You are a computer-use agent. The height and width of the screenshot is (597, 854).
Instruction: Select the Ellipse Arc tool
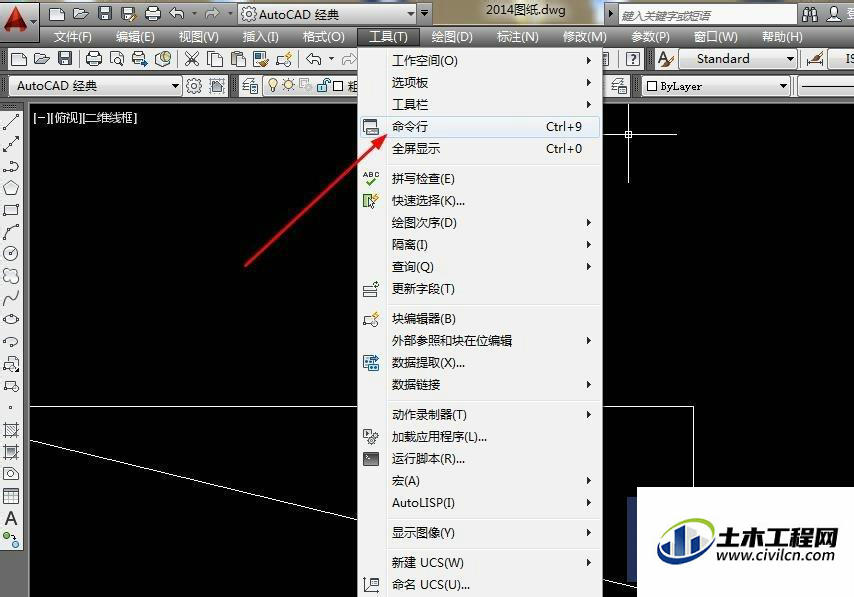click(11, 342)
